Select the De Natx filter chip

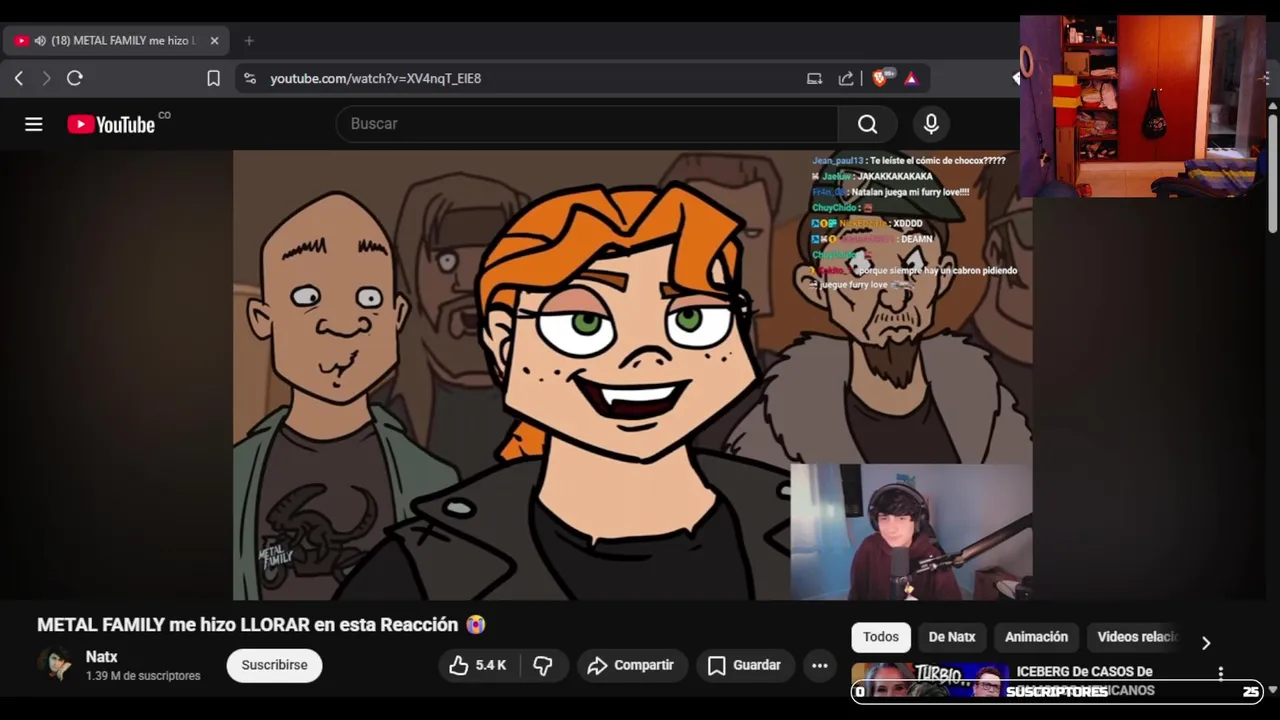click(952, 637)
